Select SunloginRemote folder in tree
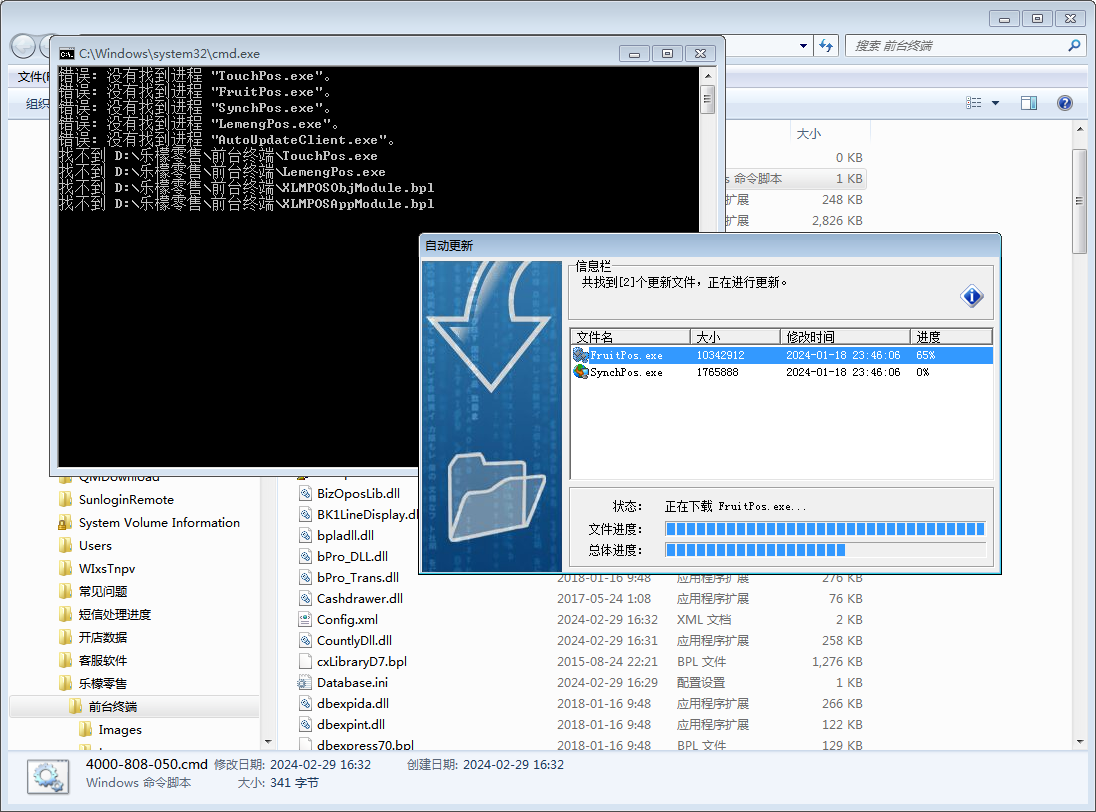 [126, 500]
